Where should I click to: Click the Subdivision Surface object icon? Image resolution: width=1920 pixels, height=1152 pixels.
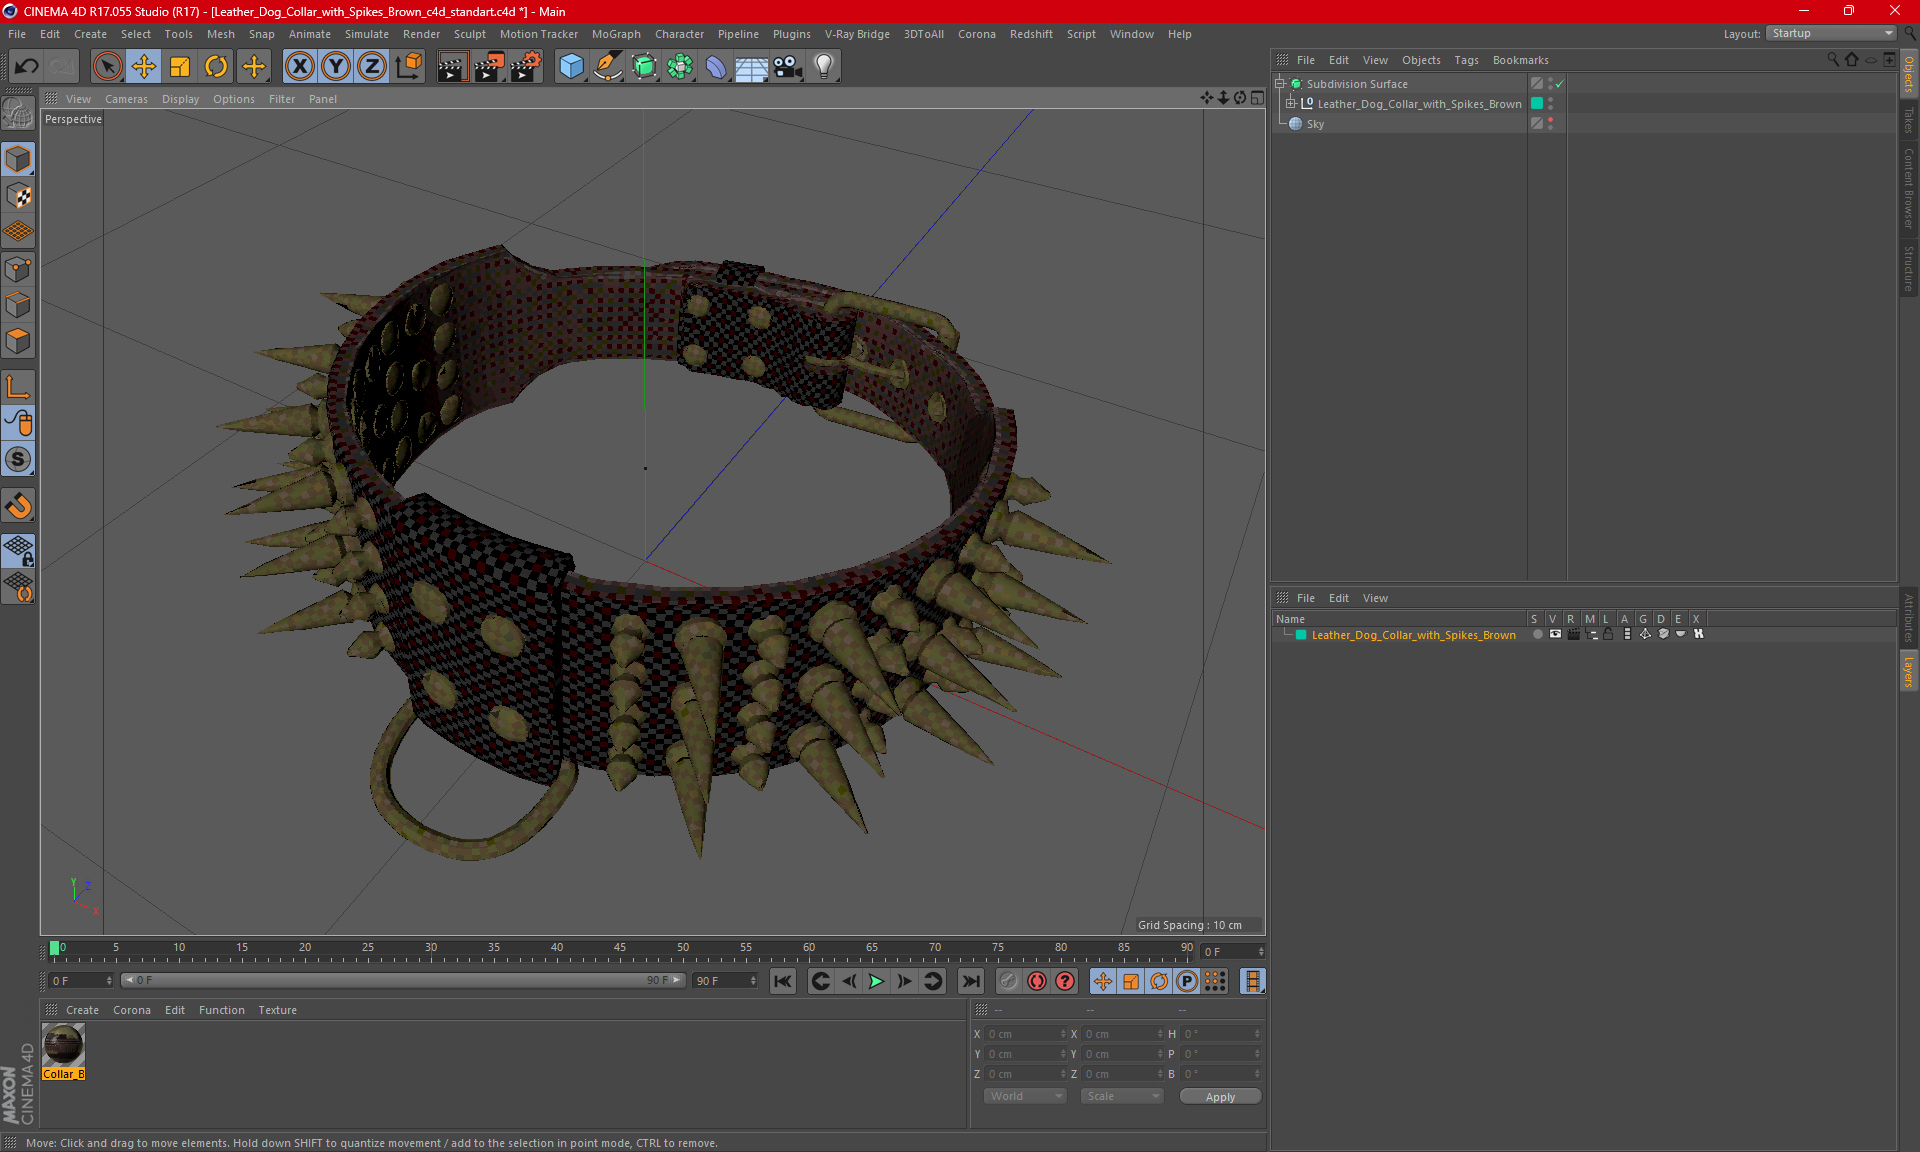pyautogui.click(x=1296, y=84)
